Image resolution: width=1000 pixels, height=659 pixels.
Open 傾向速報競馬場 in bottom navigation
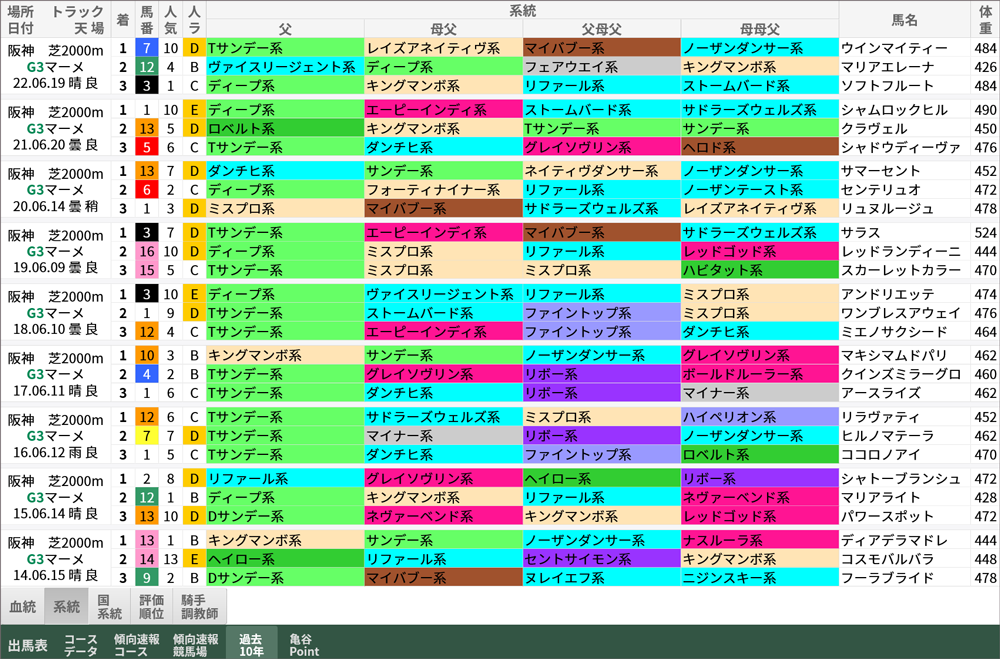(x=196, y=645)
